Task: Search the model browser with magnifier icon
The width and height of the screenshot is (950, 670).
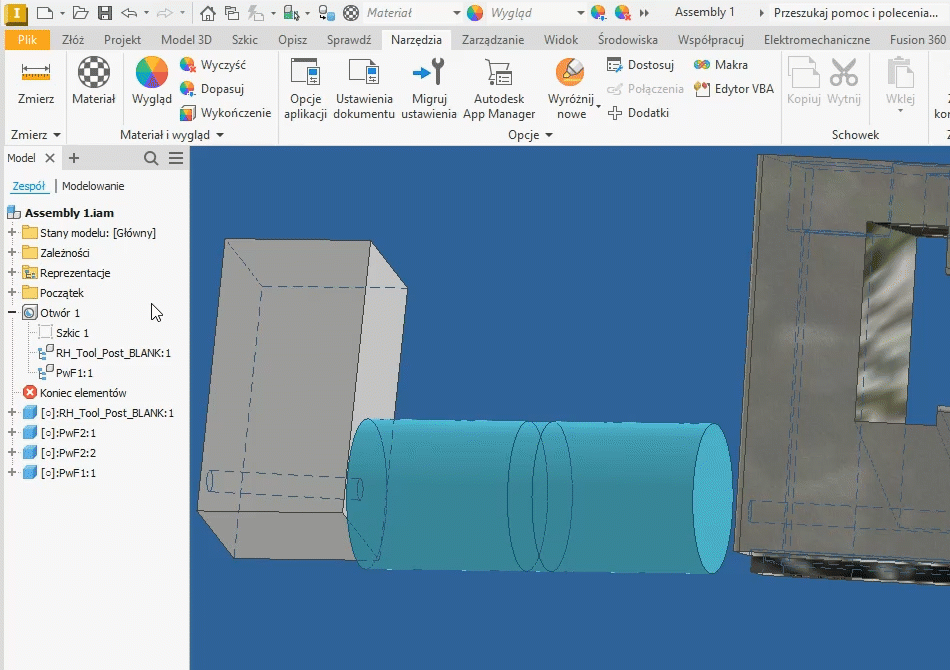Action: (x=151, y=158)
